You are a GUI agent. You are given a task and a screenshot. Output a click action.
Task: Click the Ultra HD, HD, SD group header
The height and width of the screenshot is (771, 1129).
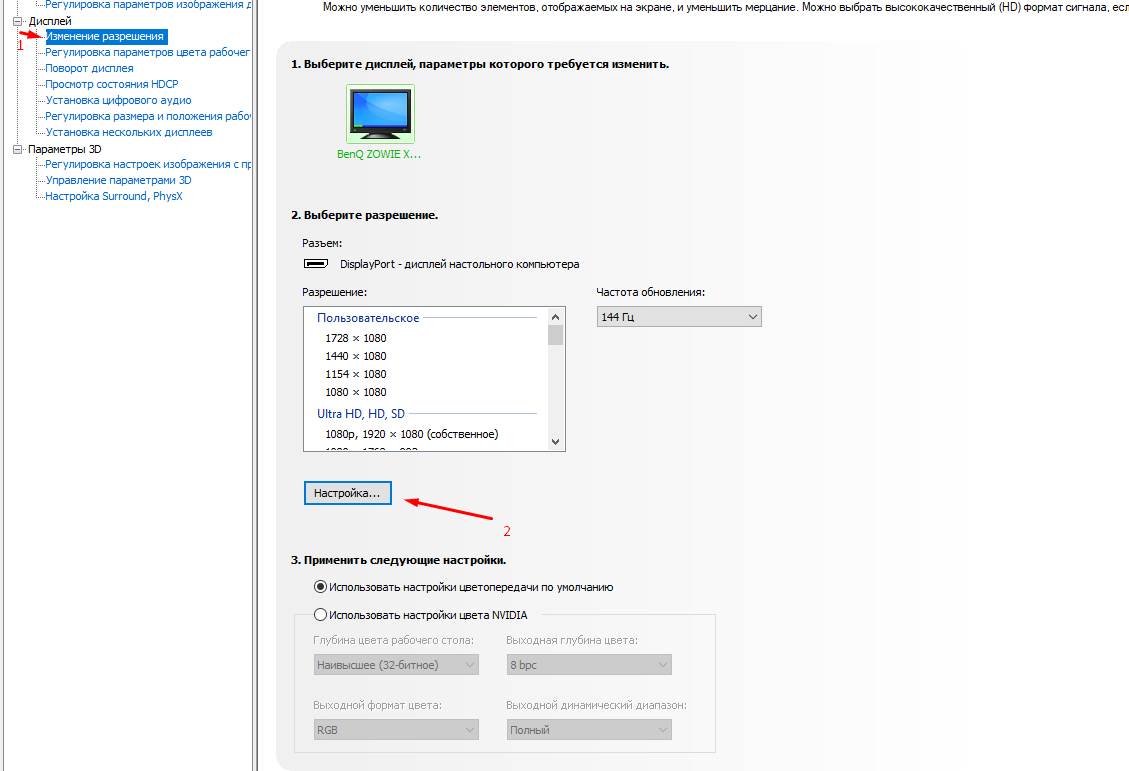pos(361,414)
